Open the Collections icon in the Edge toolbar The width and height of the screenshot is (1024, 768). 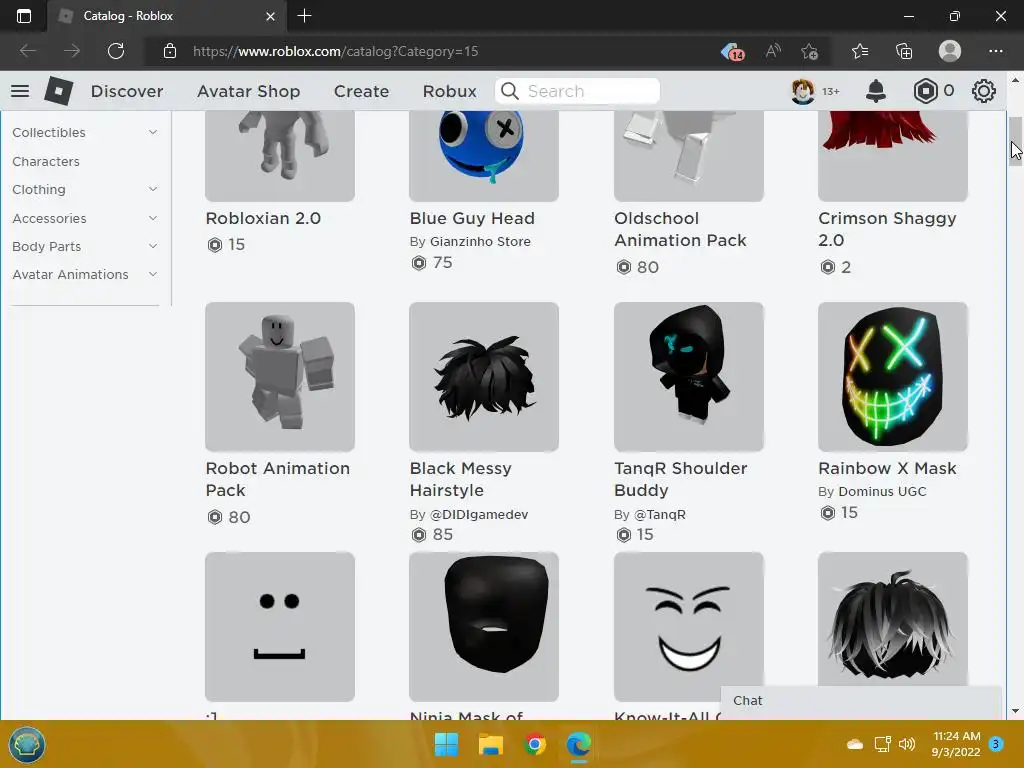(904, 51)
